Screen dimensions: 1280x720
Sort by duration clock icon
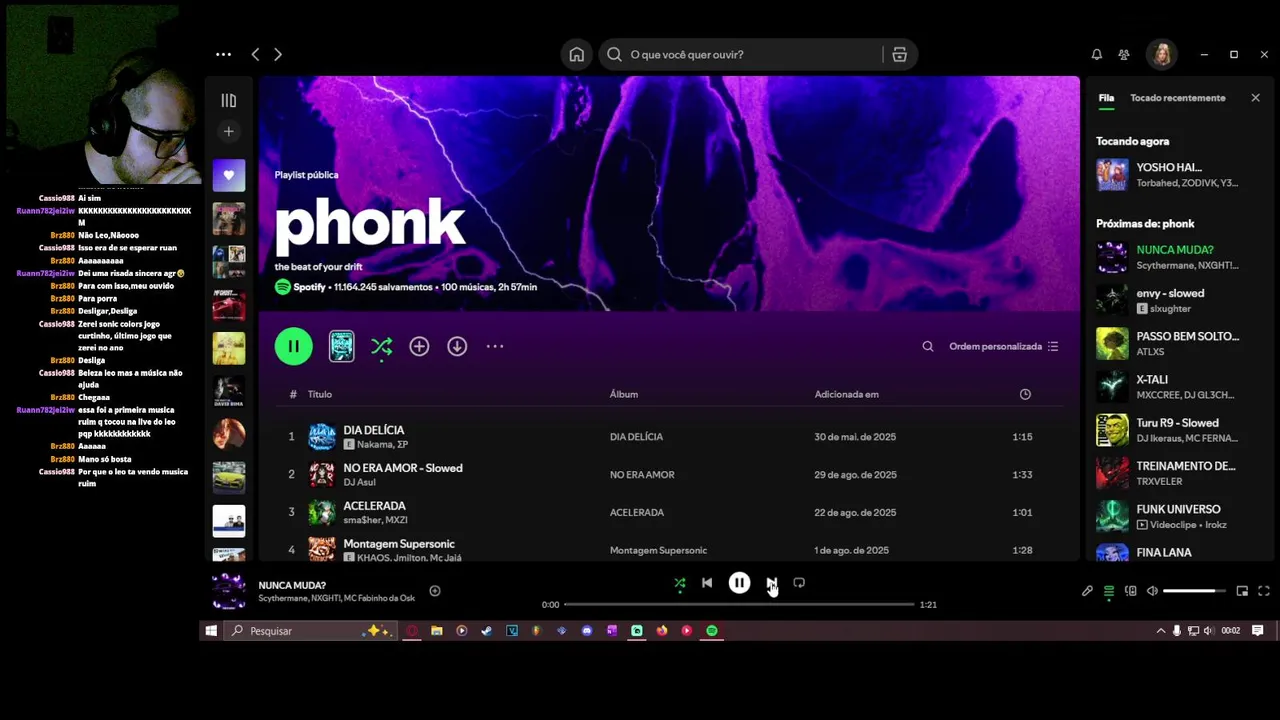pos(1025,394)
